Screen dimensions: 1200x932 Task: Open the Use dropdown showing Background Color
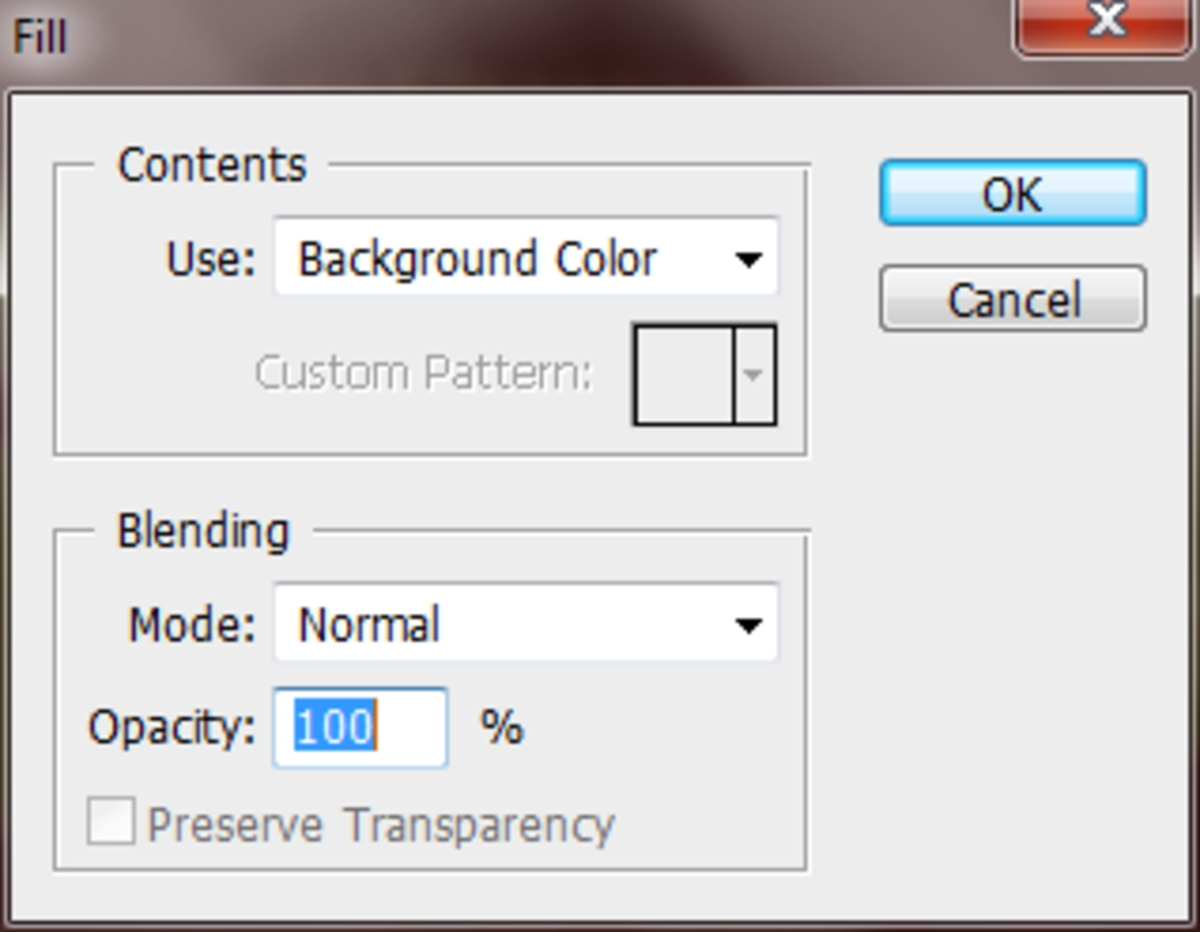click(x=525, y=257)
